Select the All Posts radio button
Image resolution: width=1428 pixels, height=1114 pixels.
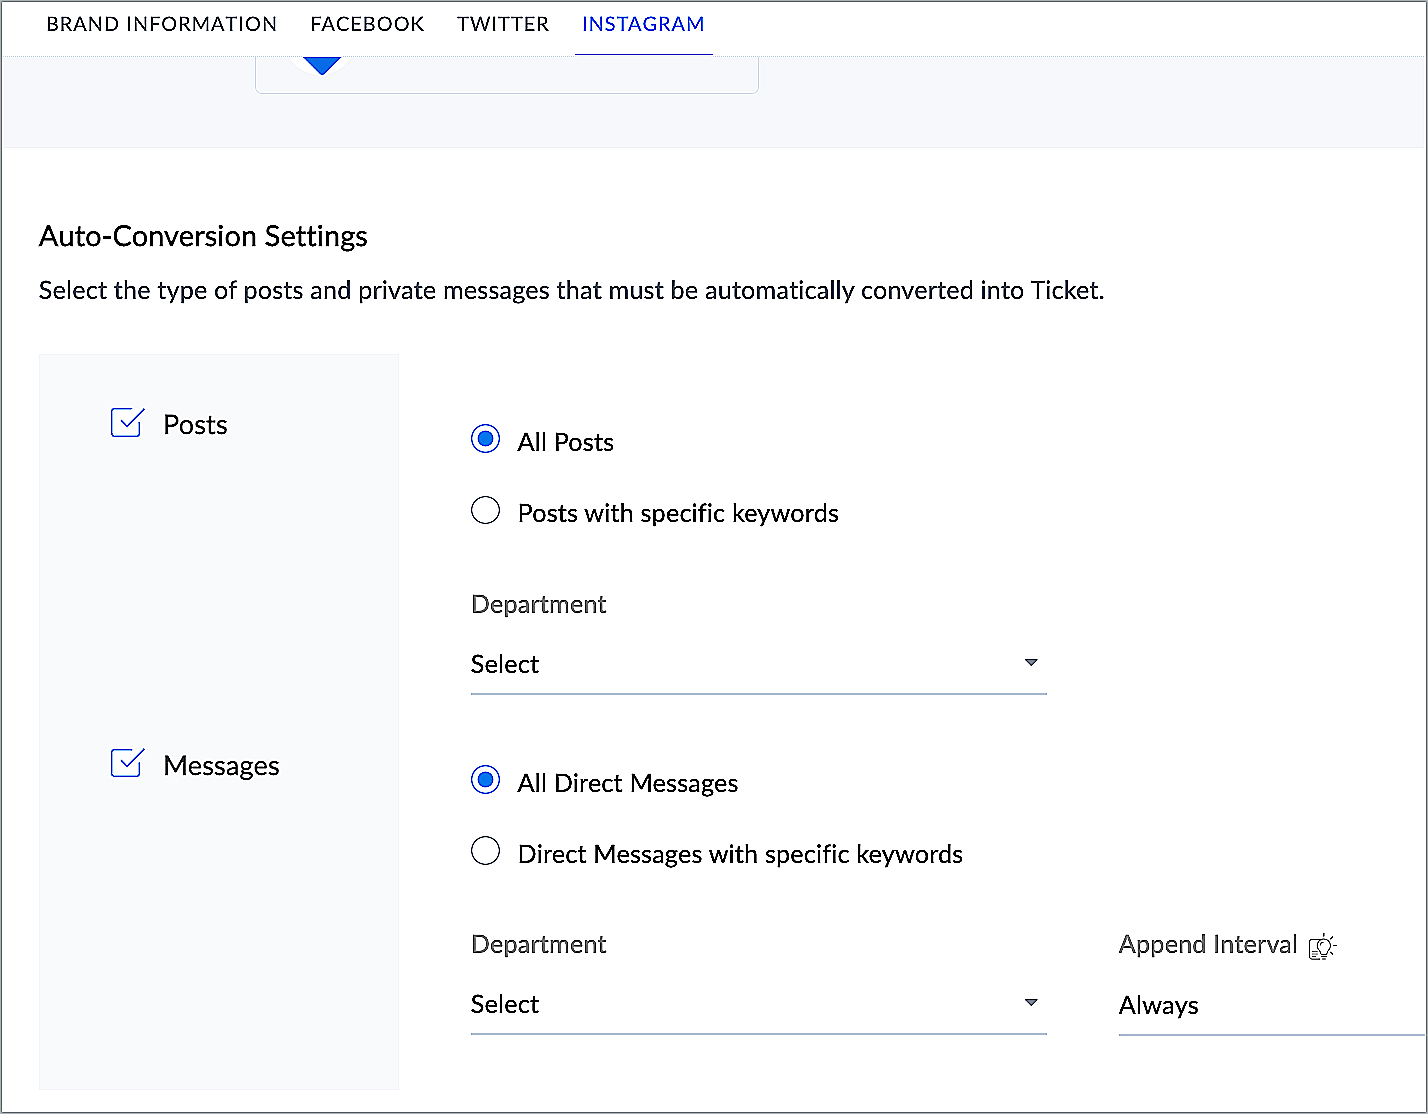(486, 440)
